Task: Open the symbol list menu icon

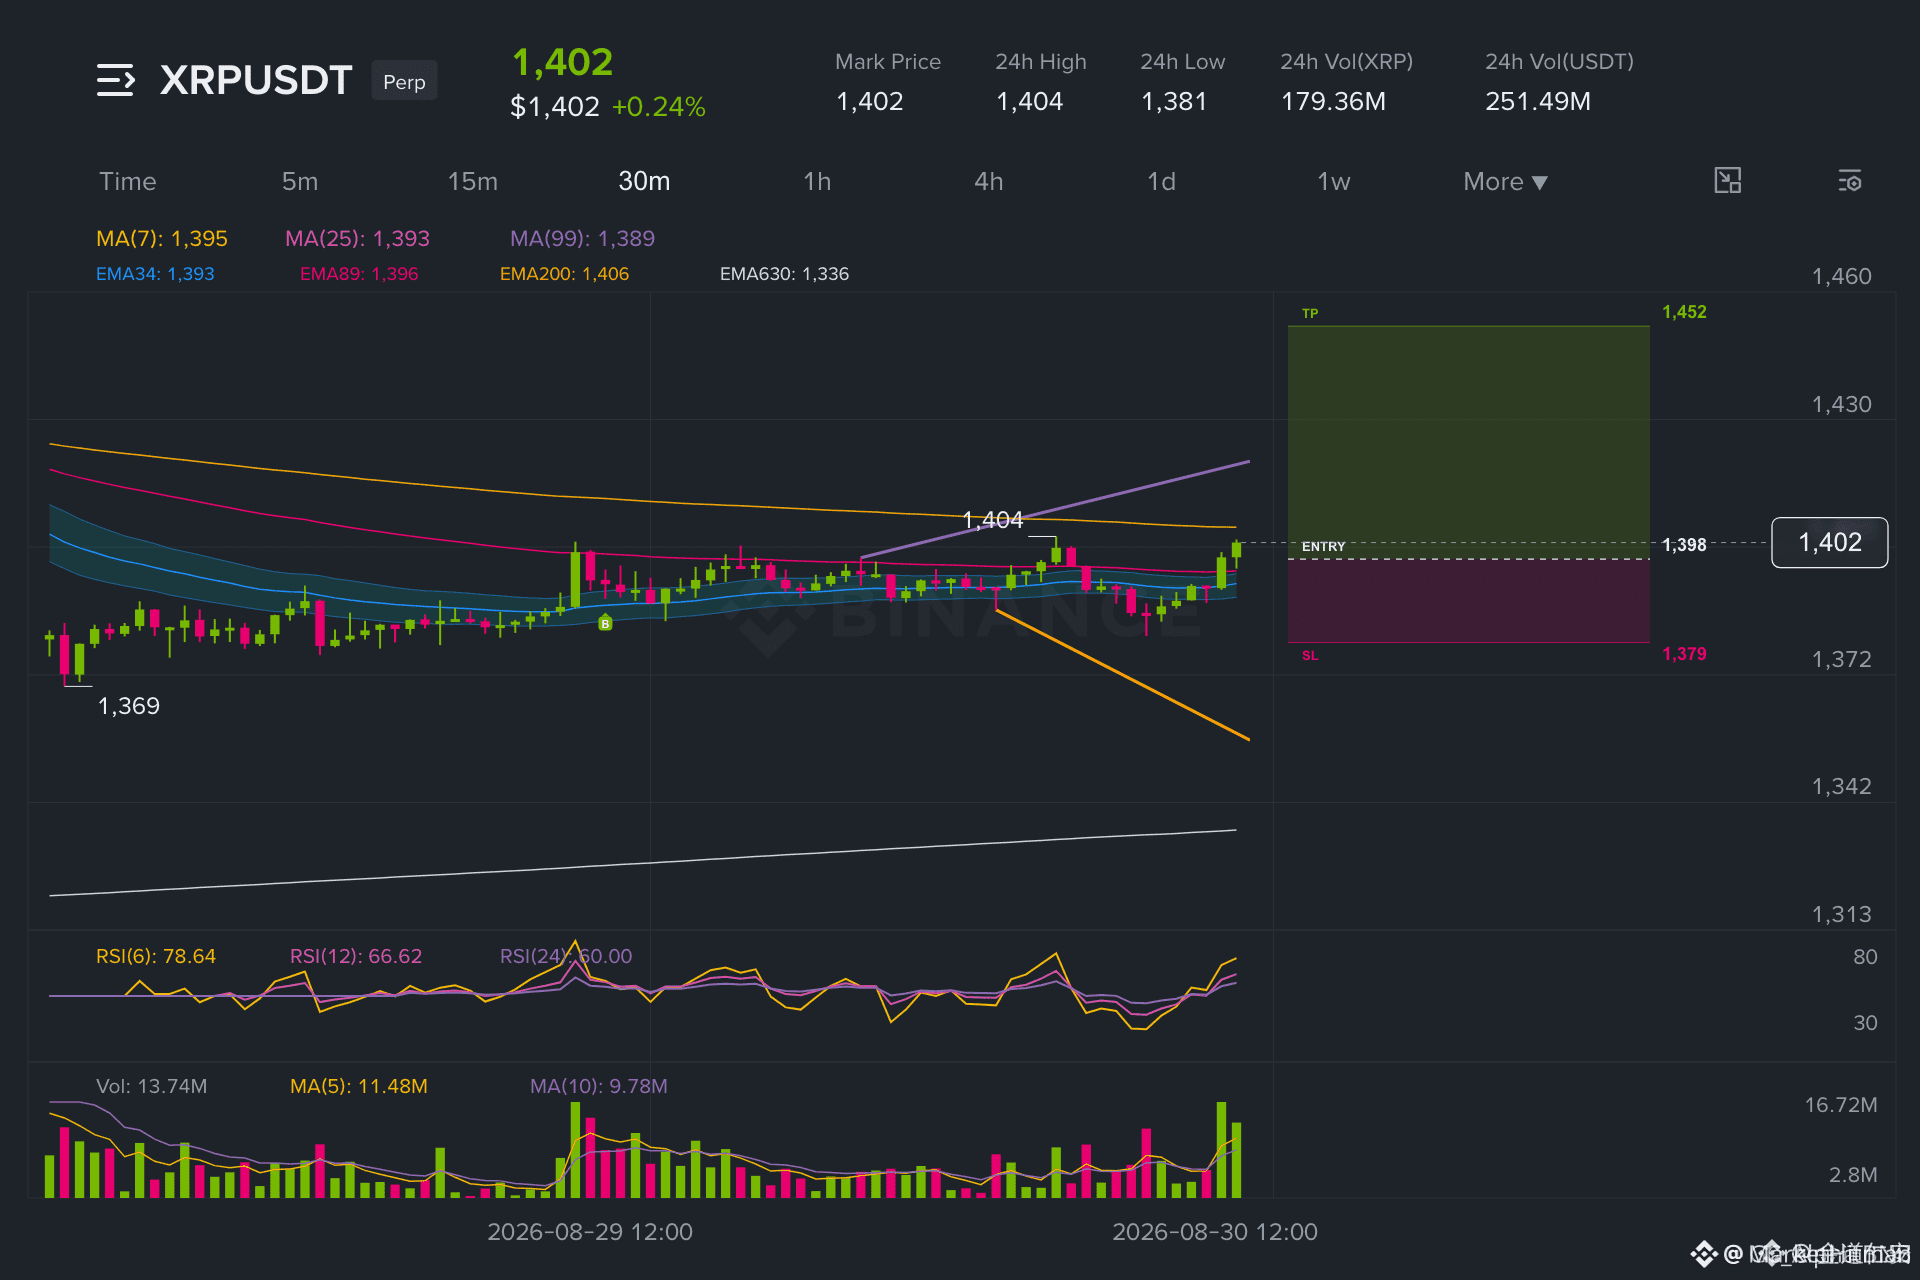Action: coord(116,80)
